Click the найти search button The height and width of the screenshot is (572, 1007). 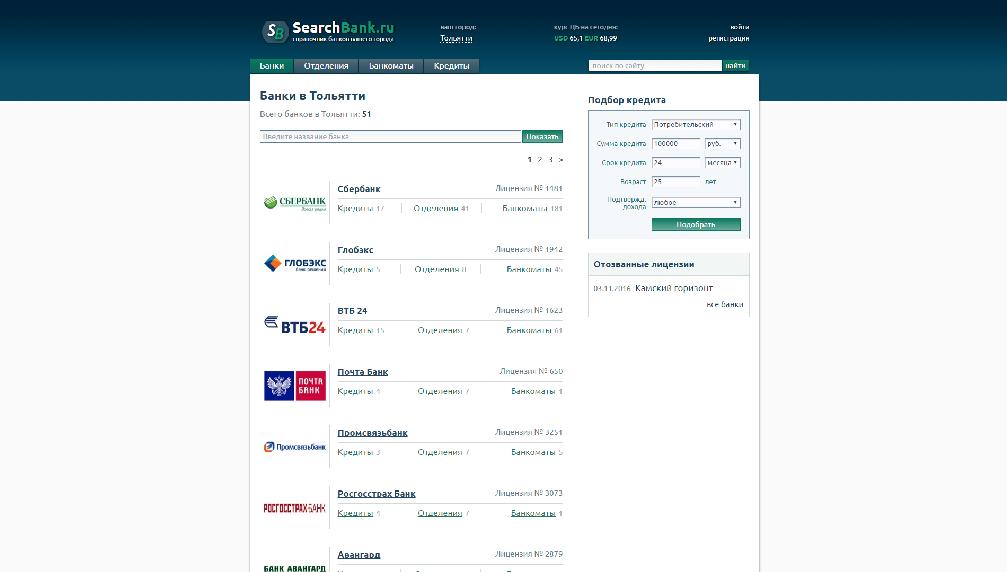pos(735,65)
